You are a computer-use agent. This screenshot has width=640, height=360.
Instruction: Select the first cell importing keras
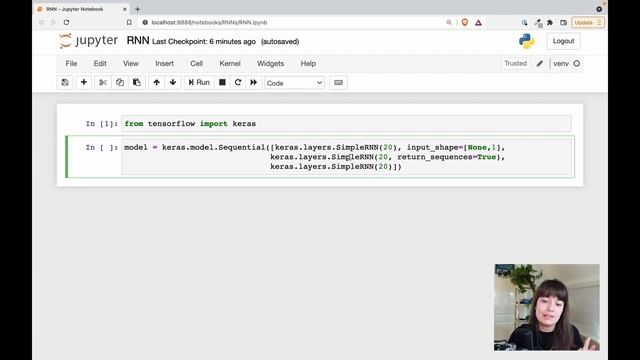pos(347,124)
